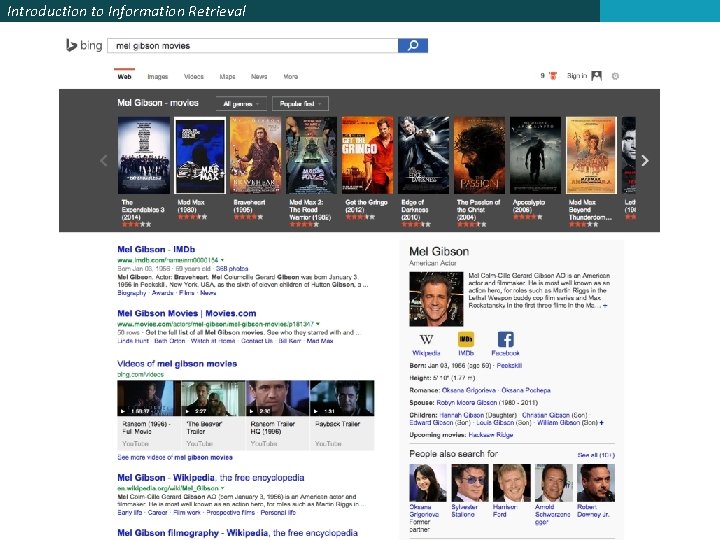Select the Get the Gringo poster
The height and width of the screenshot is (540, 720).
click(x=367, y=155)
